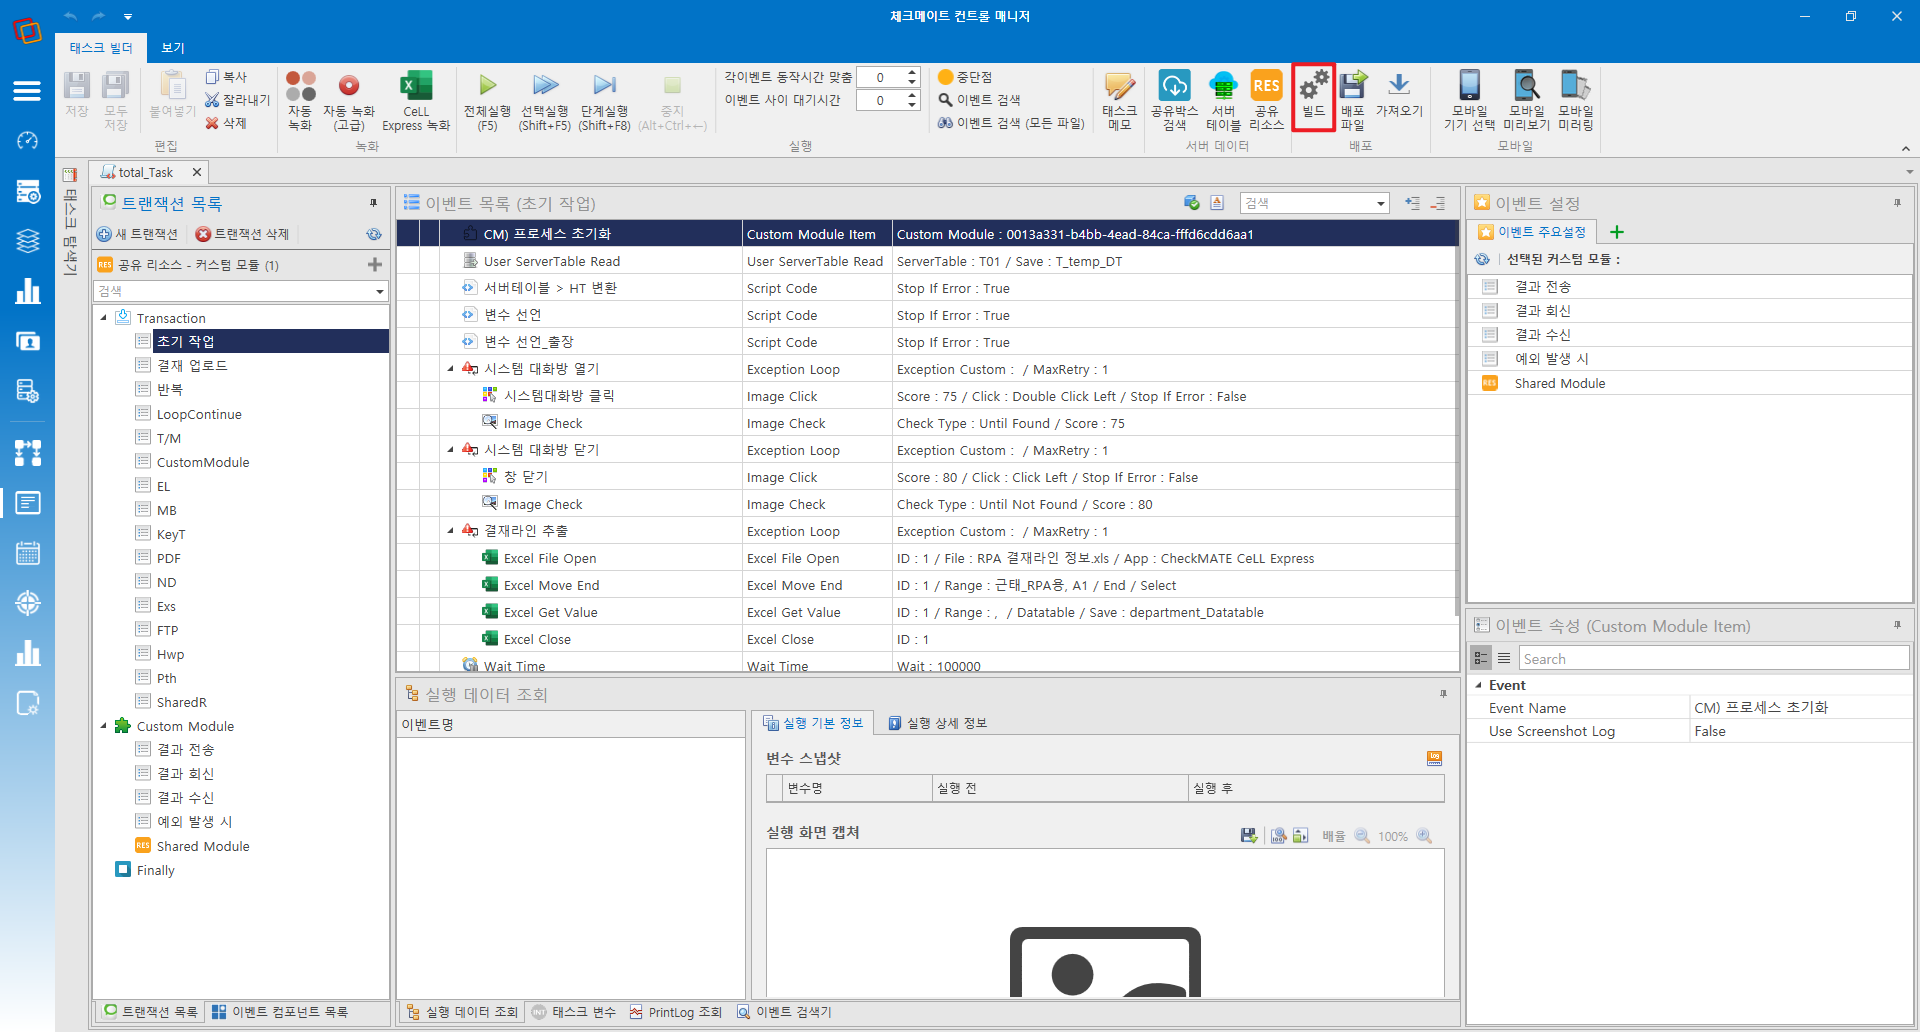The height and width of the screenshot is (1032, 1920).
Task: Open 공유박스 검색 cloud icon
Action: tap(1174, 85)
